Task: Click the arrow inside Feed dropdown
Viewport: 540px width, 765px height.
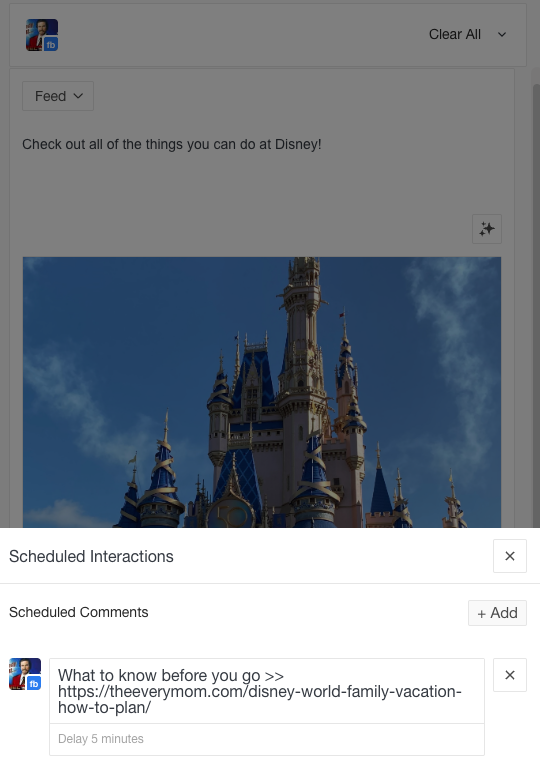Action: pyautogui.click(x=78, y=96)
